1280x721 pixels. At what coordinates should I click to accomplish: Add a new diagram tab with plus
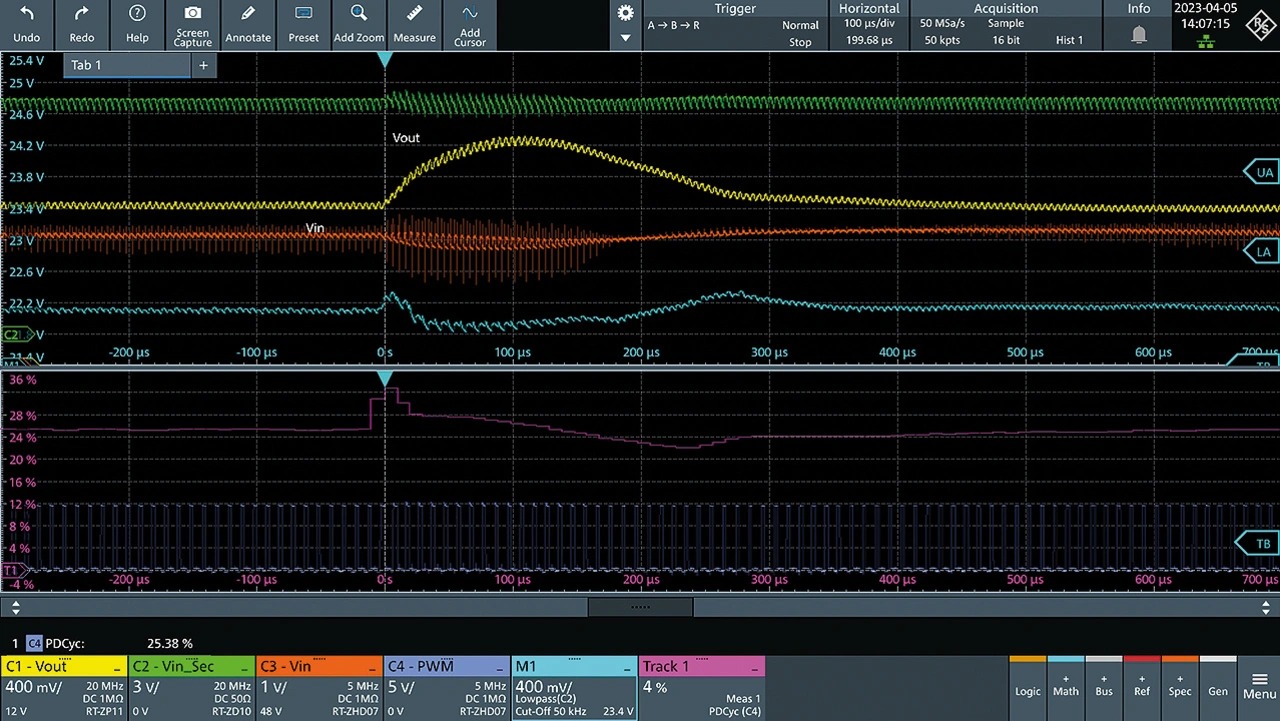point(203,65)
